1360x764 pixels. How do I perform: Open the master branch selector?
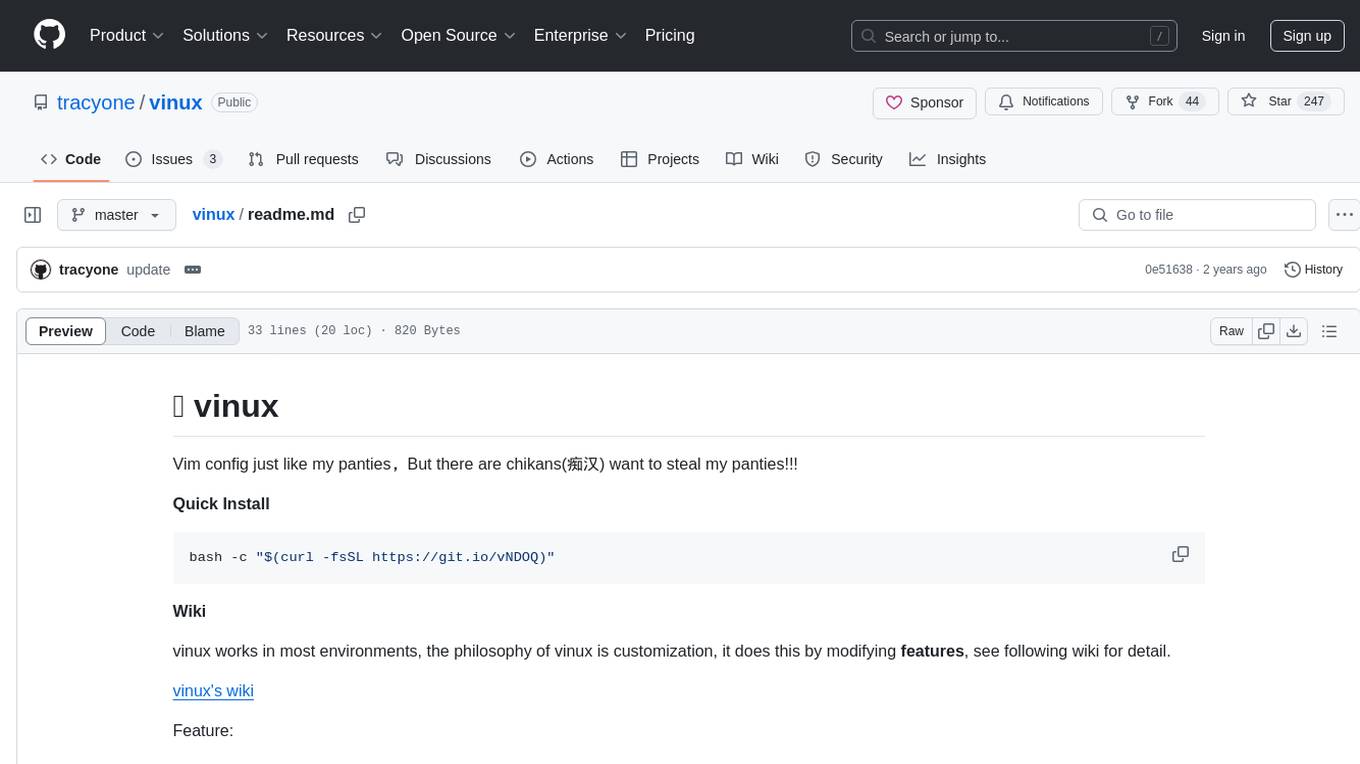pos(116,215)
